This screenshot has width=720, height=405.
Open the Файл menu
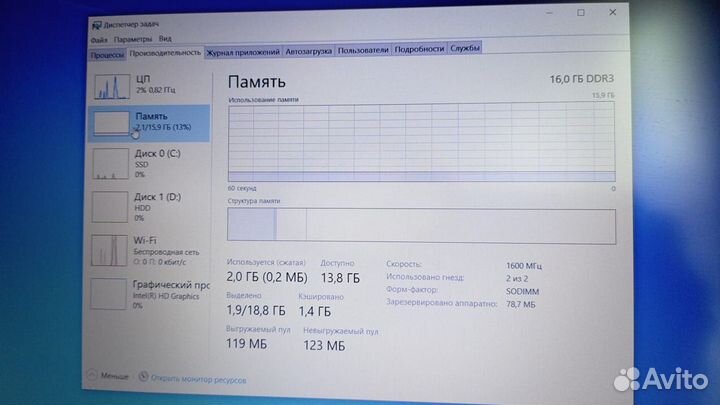pos(99,40)
